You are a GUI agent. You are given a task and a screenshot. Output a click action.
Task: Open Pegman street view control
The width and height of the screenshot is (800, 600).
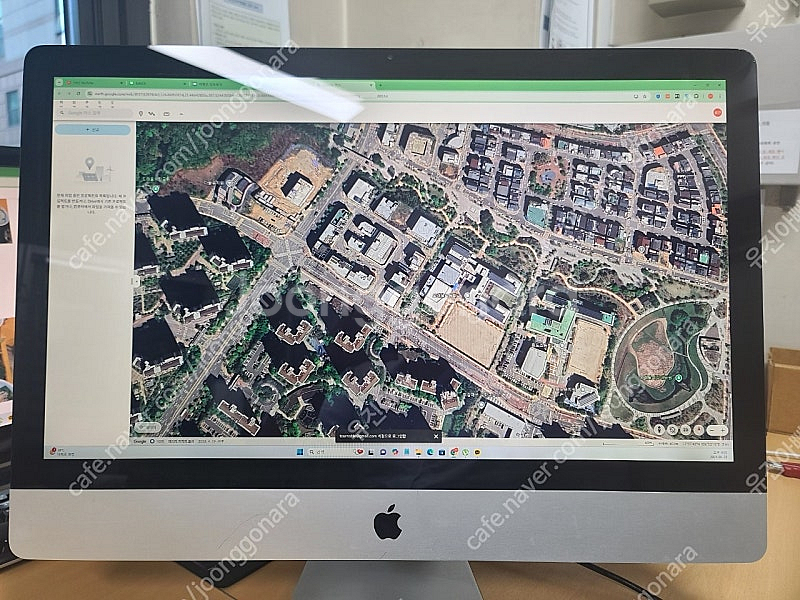click(659, 430)
